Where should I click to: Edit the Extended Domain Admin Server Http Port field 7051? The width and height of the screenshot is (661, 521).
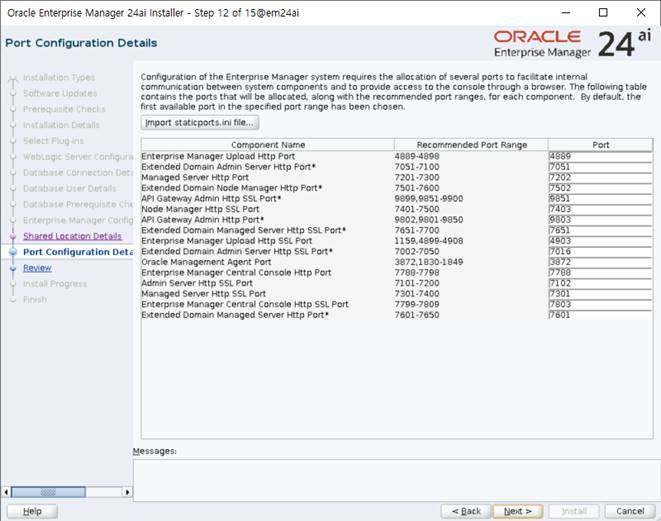[600, 167]
